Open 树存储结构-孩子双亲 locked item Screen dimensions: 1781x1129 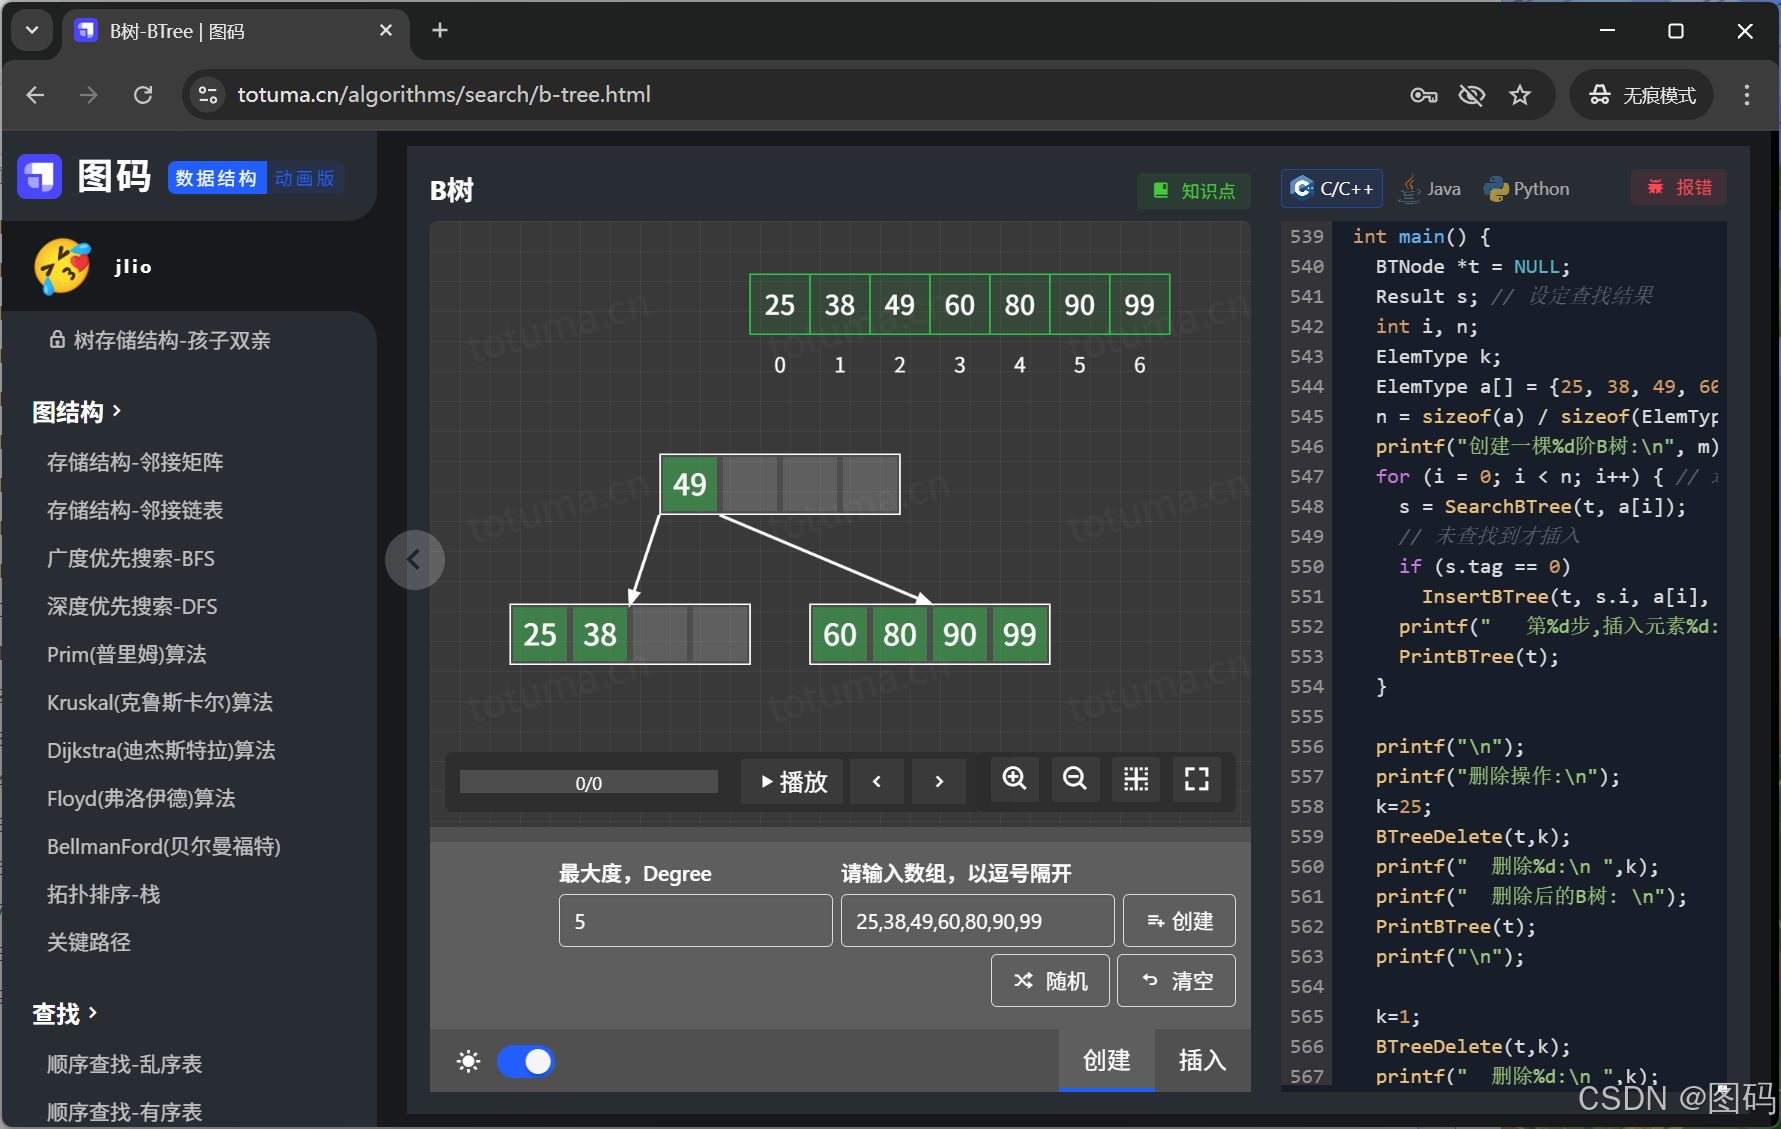tap(160, 340)
